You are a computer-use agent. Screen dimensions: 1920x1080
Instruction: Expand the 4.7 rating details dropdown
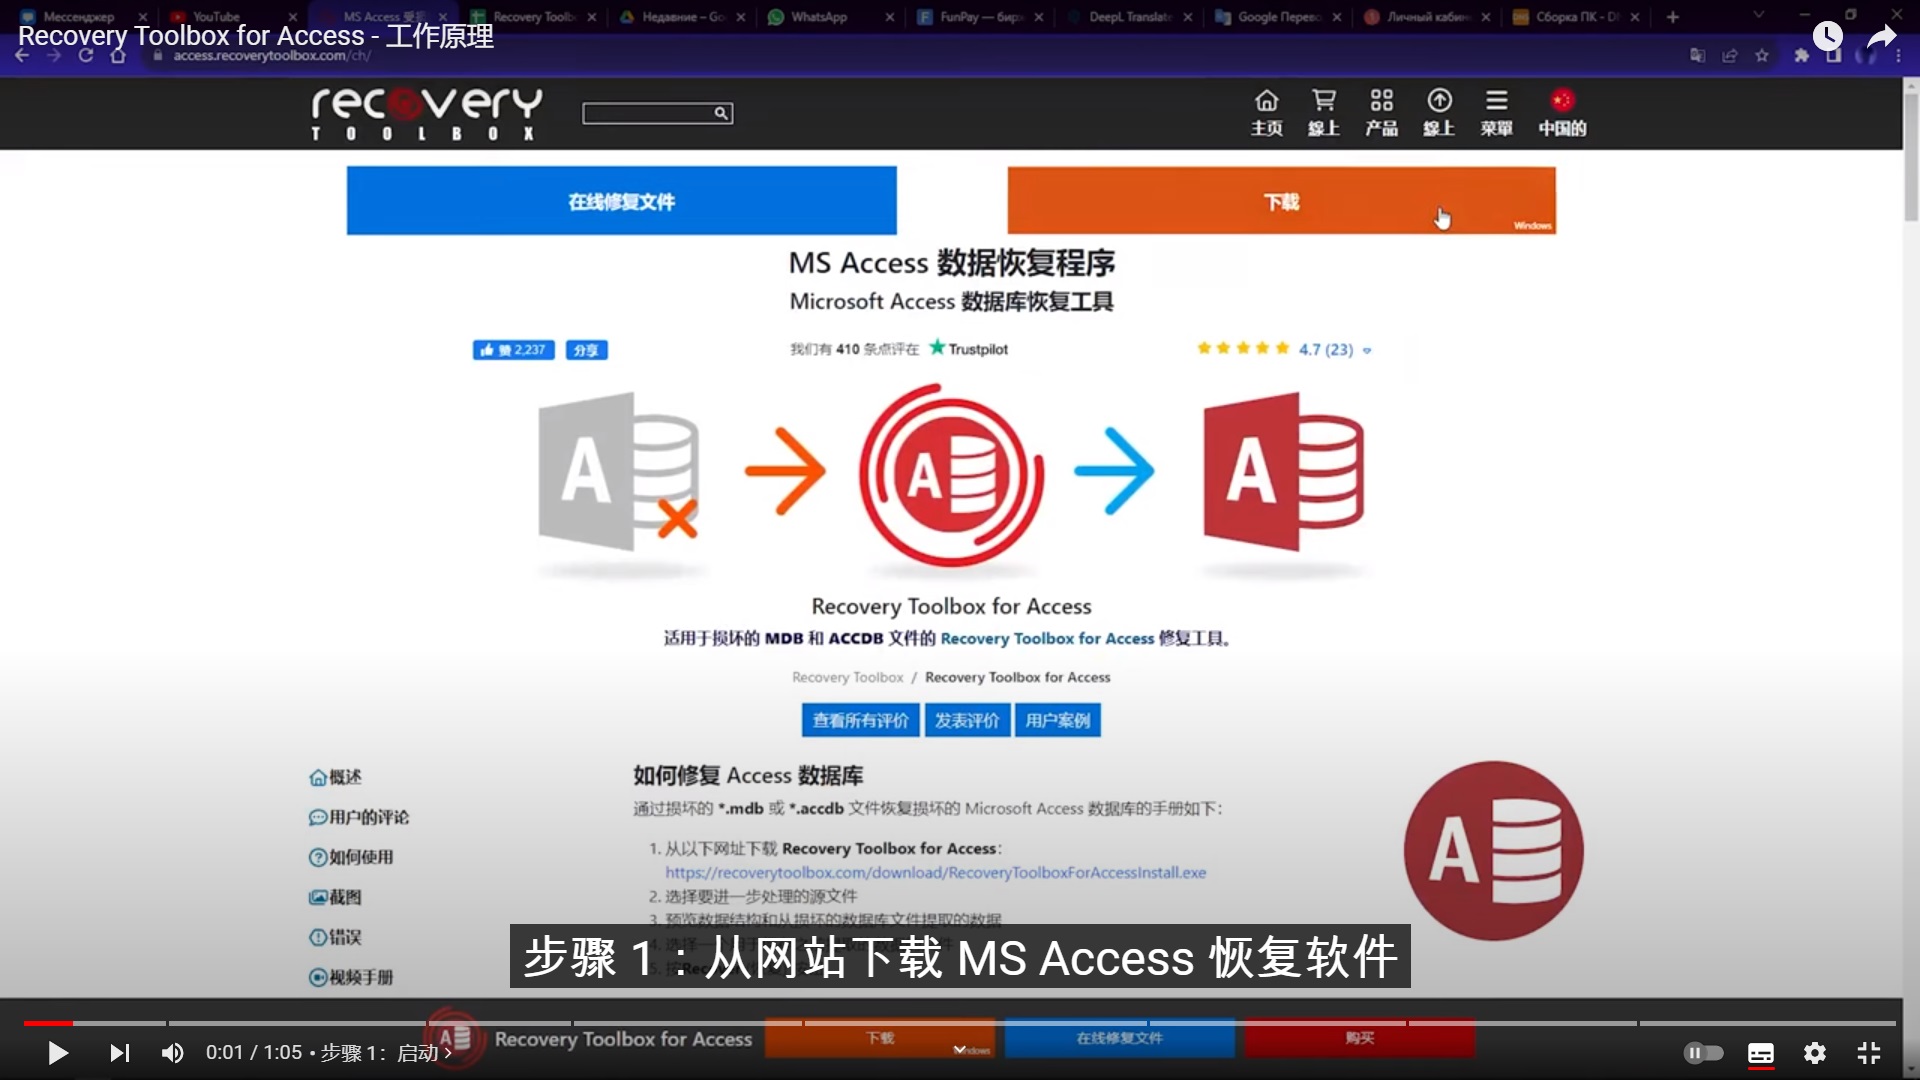[x=1367, y=351]
